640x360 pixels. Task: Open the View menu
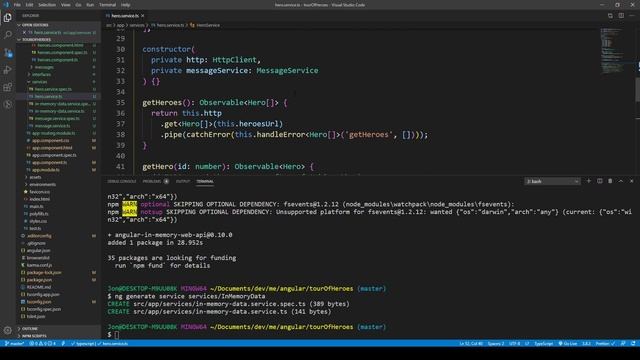point(66,5)
